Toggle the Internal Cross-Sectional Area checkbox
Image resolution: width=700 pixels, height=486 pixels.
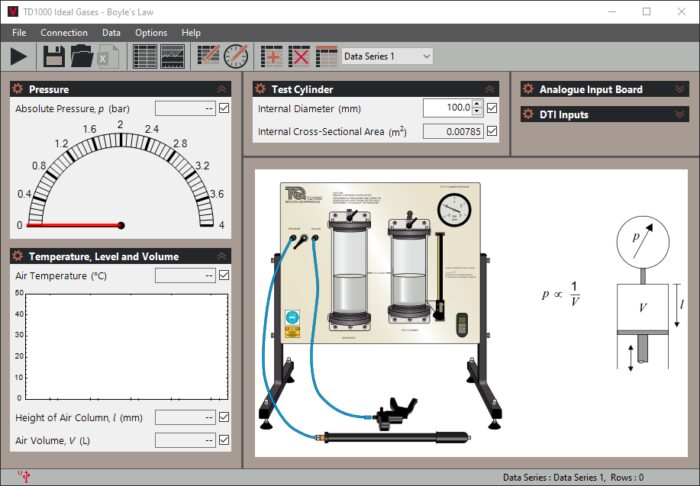[492, 131]
